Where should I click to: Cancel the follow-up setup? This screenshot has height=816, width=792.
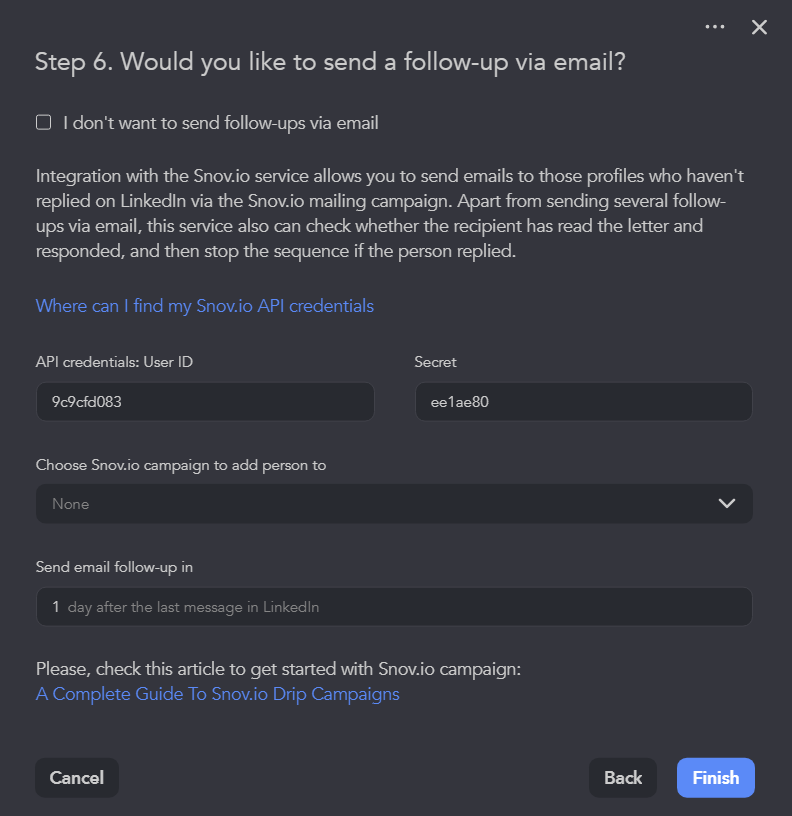point(76,777)
